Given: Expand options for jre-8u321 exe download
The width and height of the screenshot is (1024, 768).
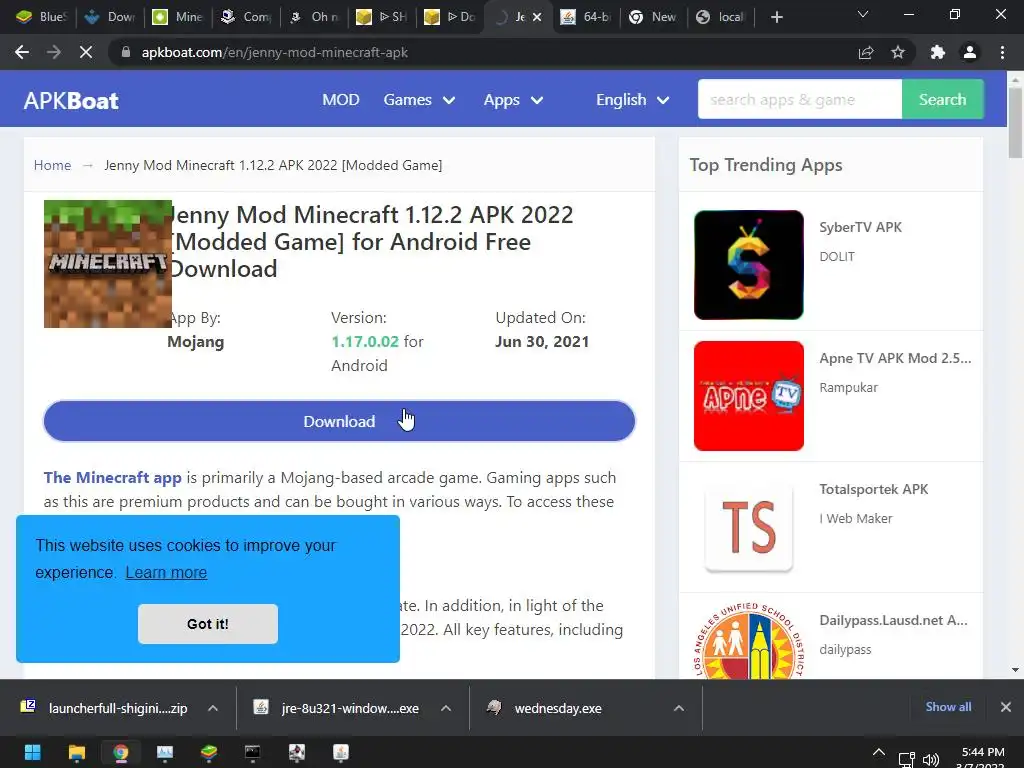Looking at the screenshot, I should pyautogui.click(x=446, y=708).
